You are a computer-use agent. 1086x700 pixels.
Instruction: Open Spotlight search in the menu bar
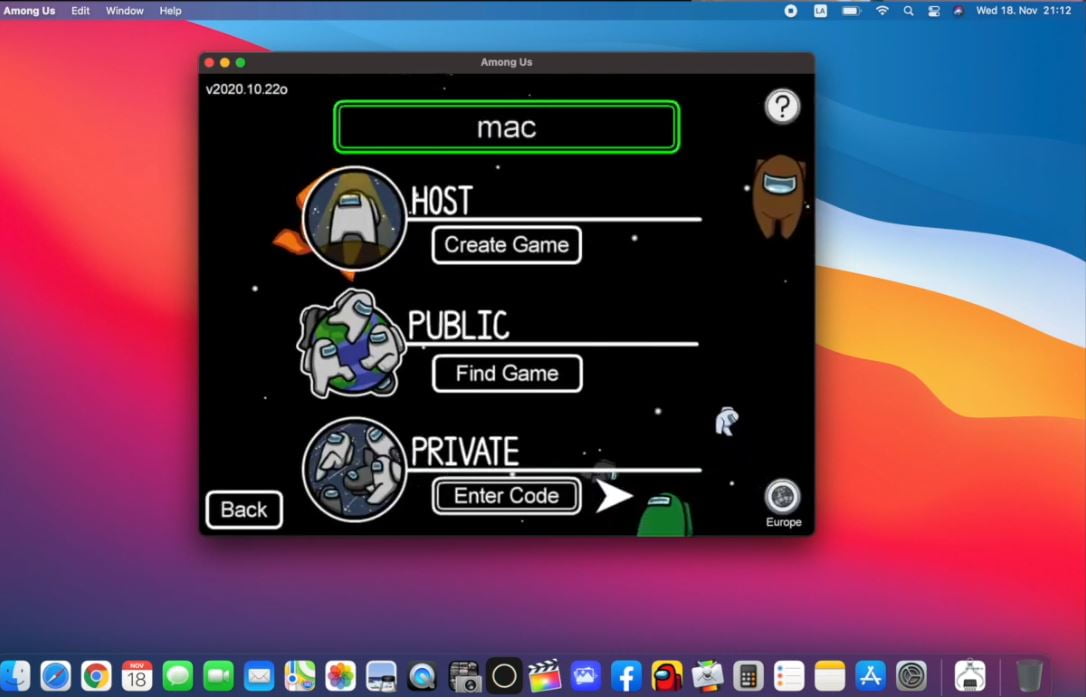point(906,11)
